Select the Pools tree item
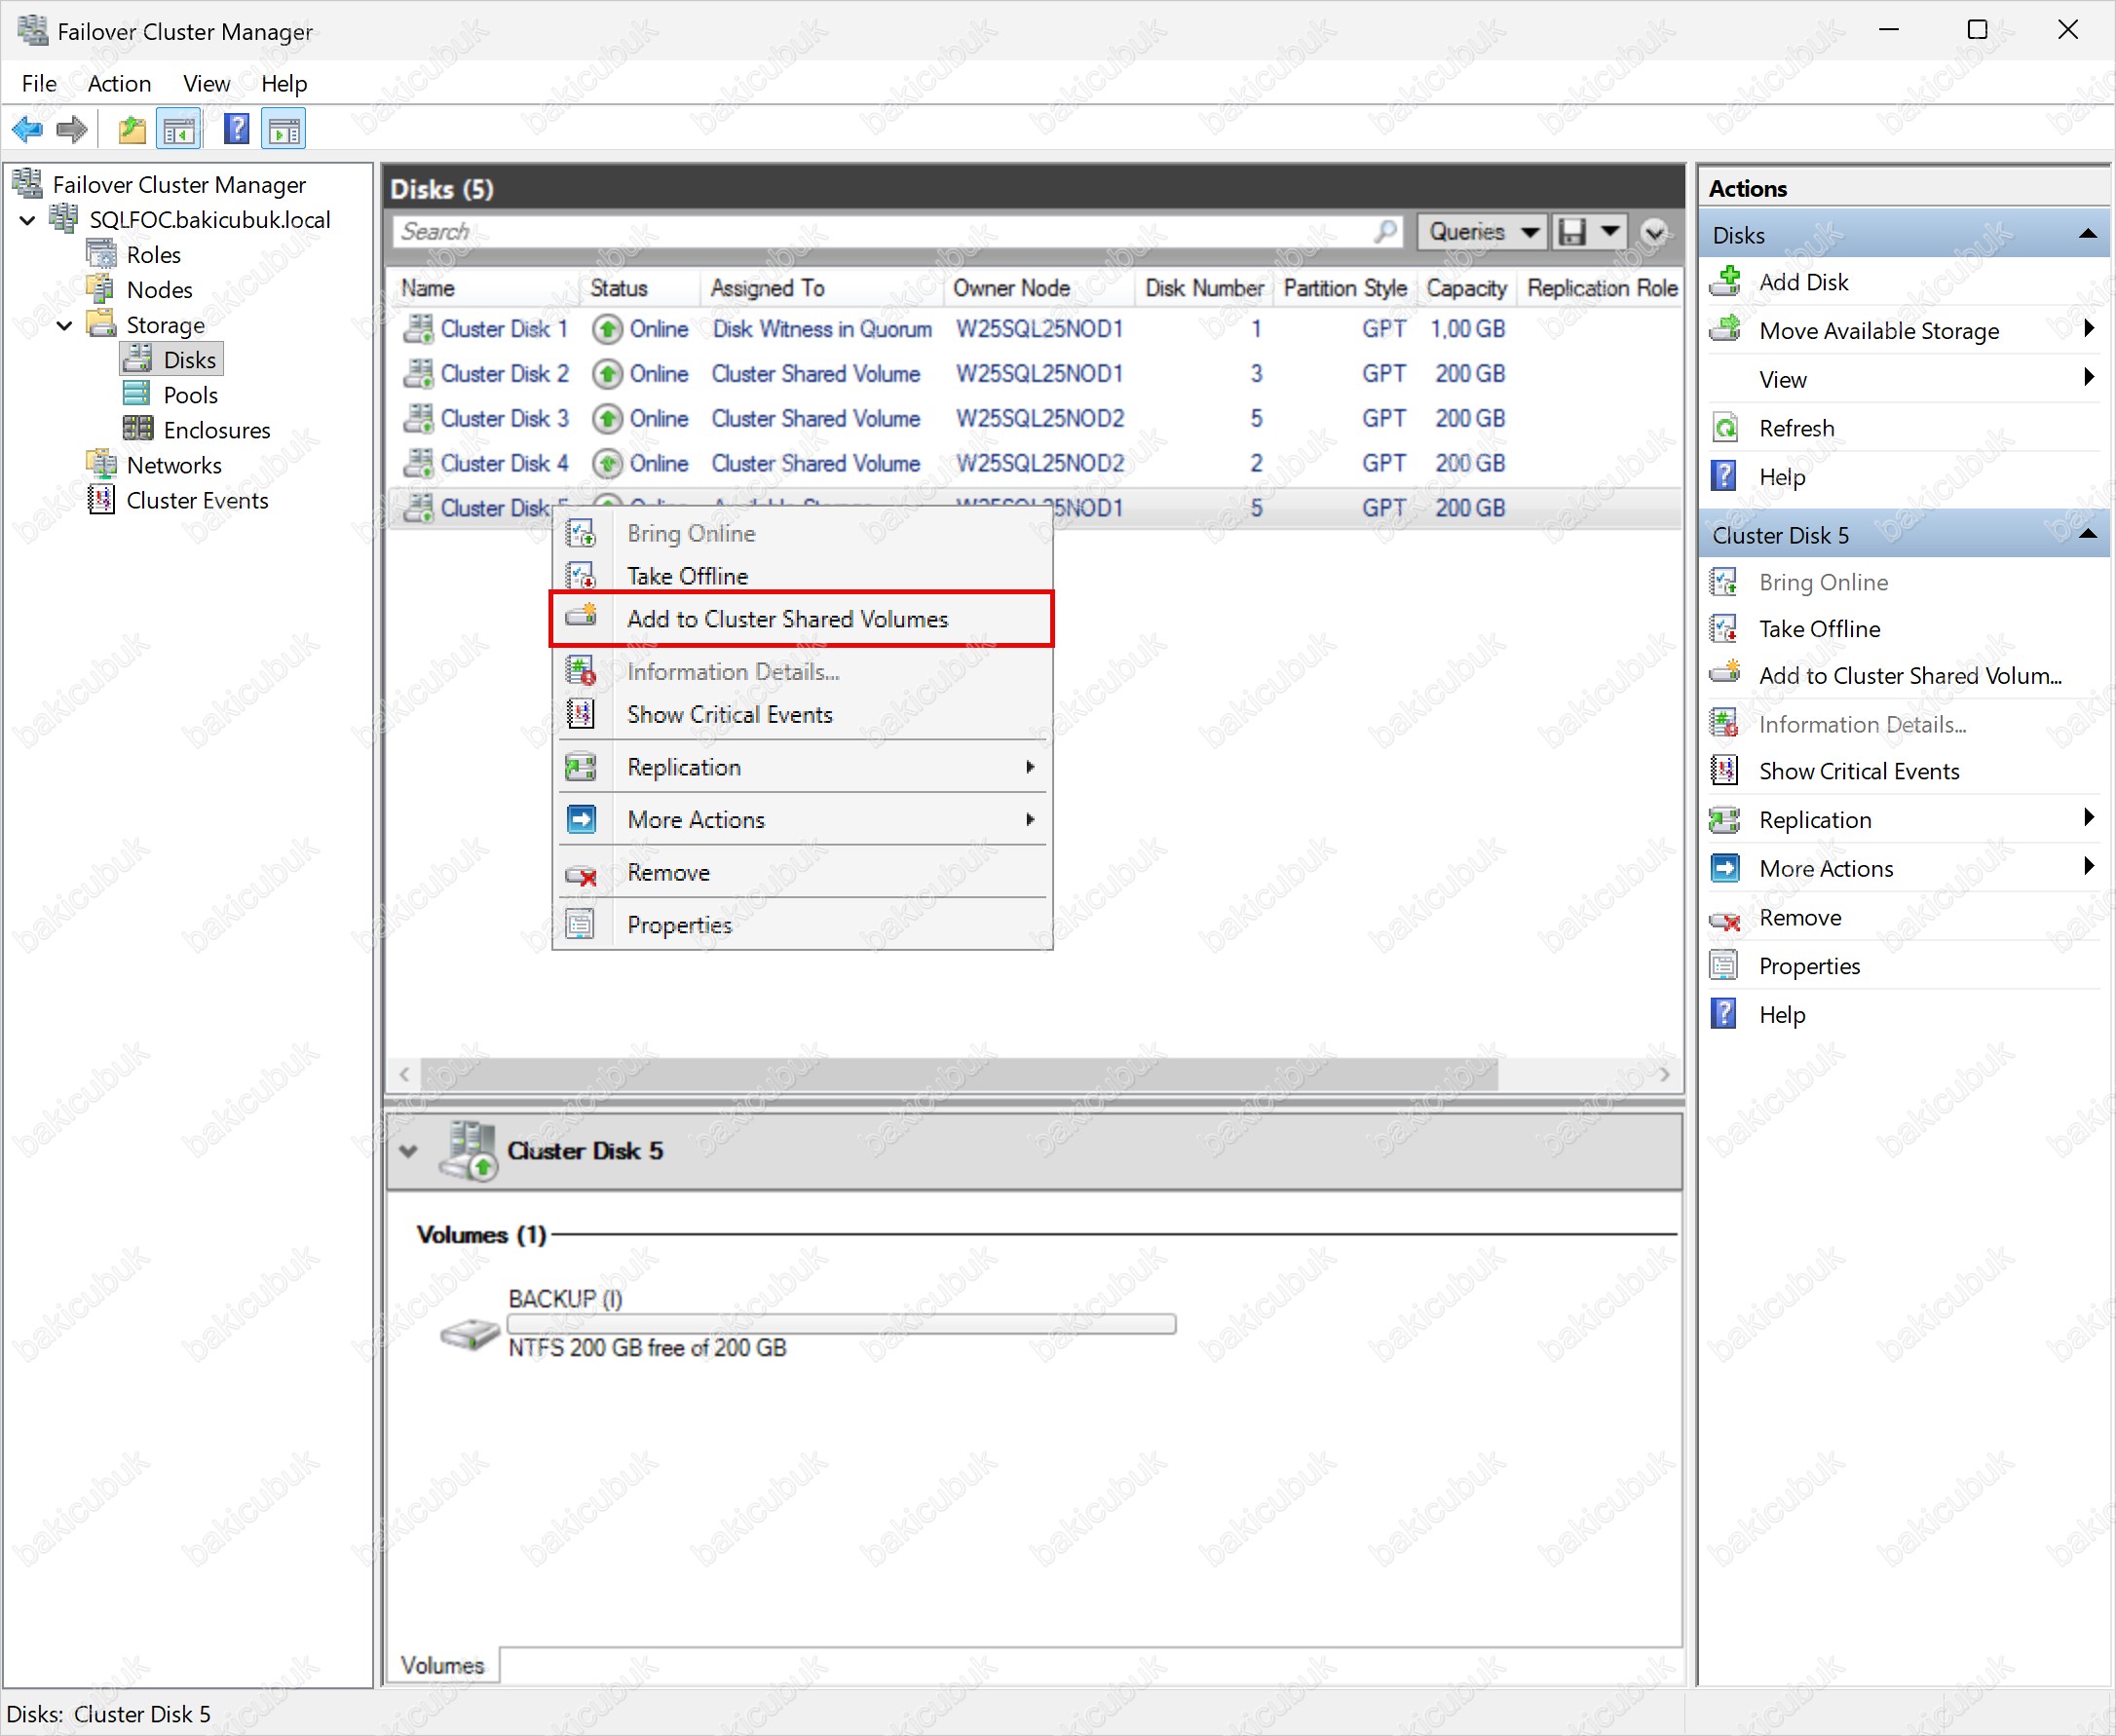 (x=190, y=395)
